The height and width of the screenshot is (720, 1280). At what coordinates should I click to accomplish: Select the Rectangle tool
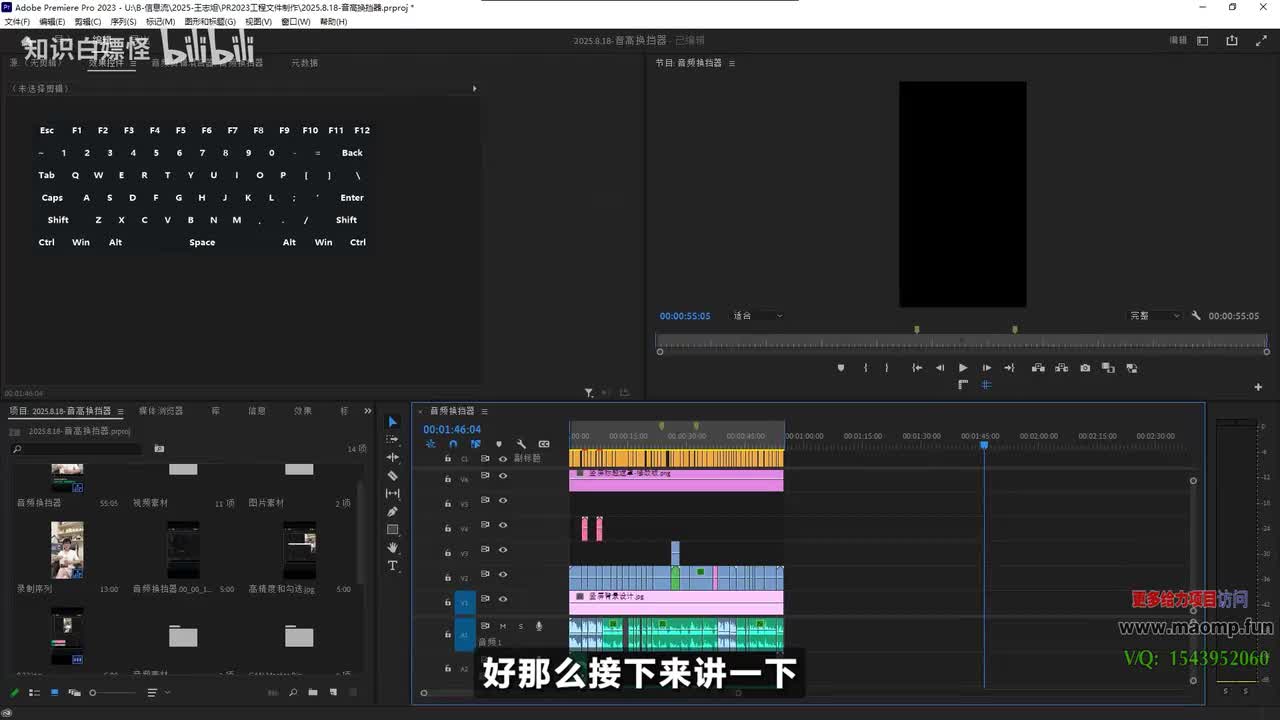pos(392,530)
